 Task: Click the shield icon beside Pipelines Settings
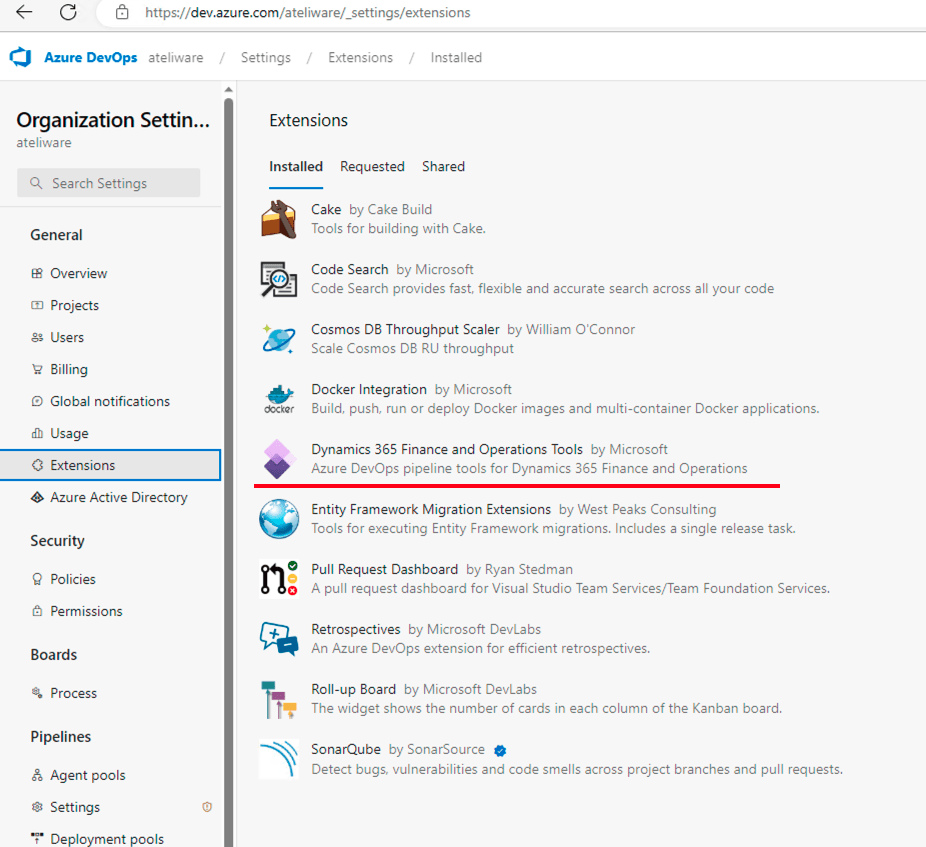[207, 807]
